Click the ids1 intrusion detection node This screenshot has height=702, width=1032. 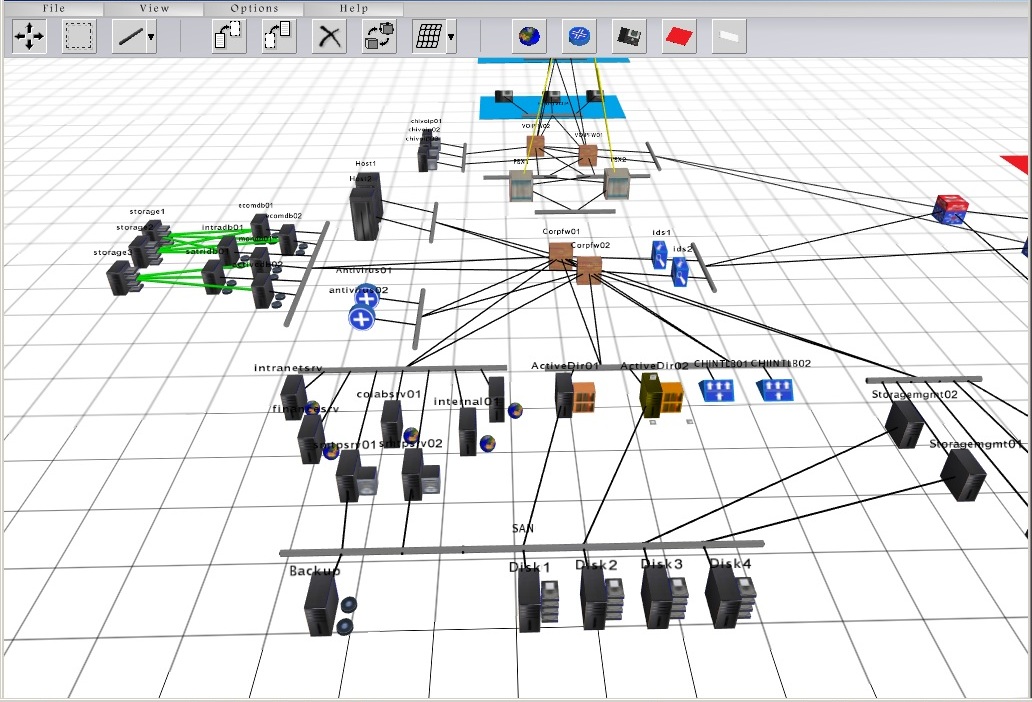click(x=659, y=255)
